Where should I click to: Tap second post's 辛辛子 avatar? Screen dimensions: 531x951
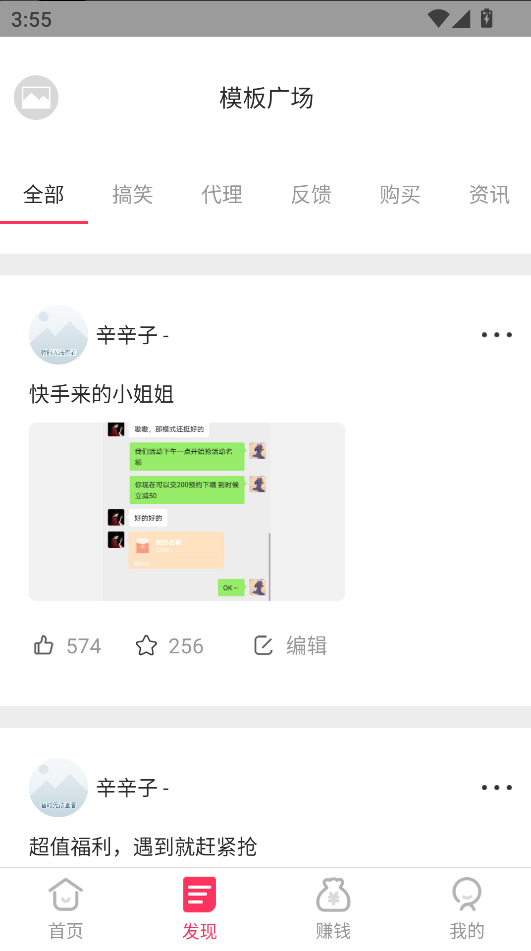point(58,787)
